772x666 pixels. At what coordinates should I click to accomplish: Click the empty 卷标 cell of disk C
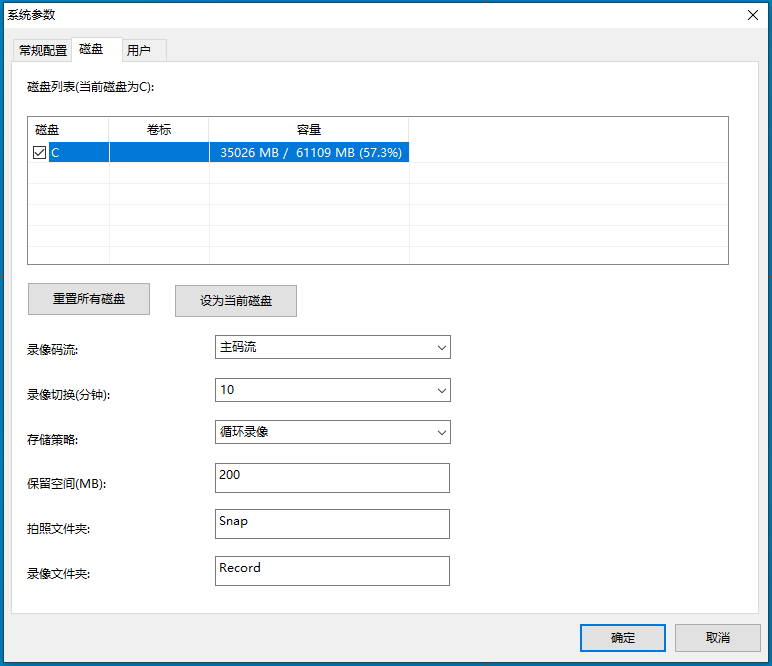coord(158,153)
